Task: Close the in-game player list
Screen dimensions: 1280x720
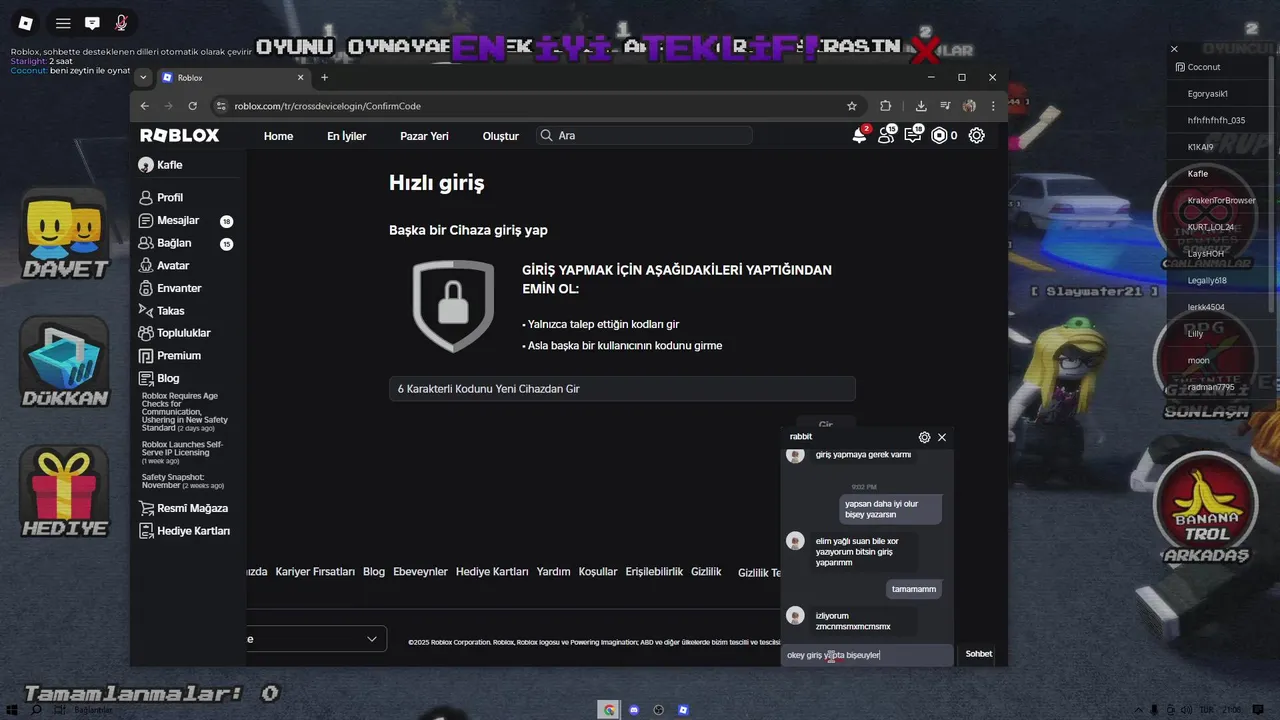Action: pos(1174,49)
